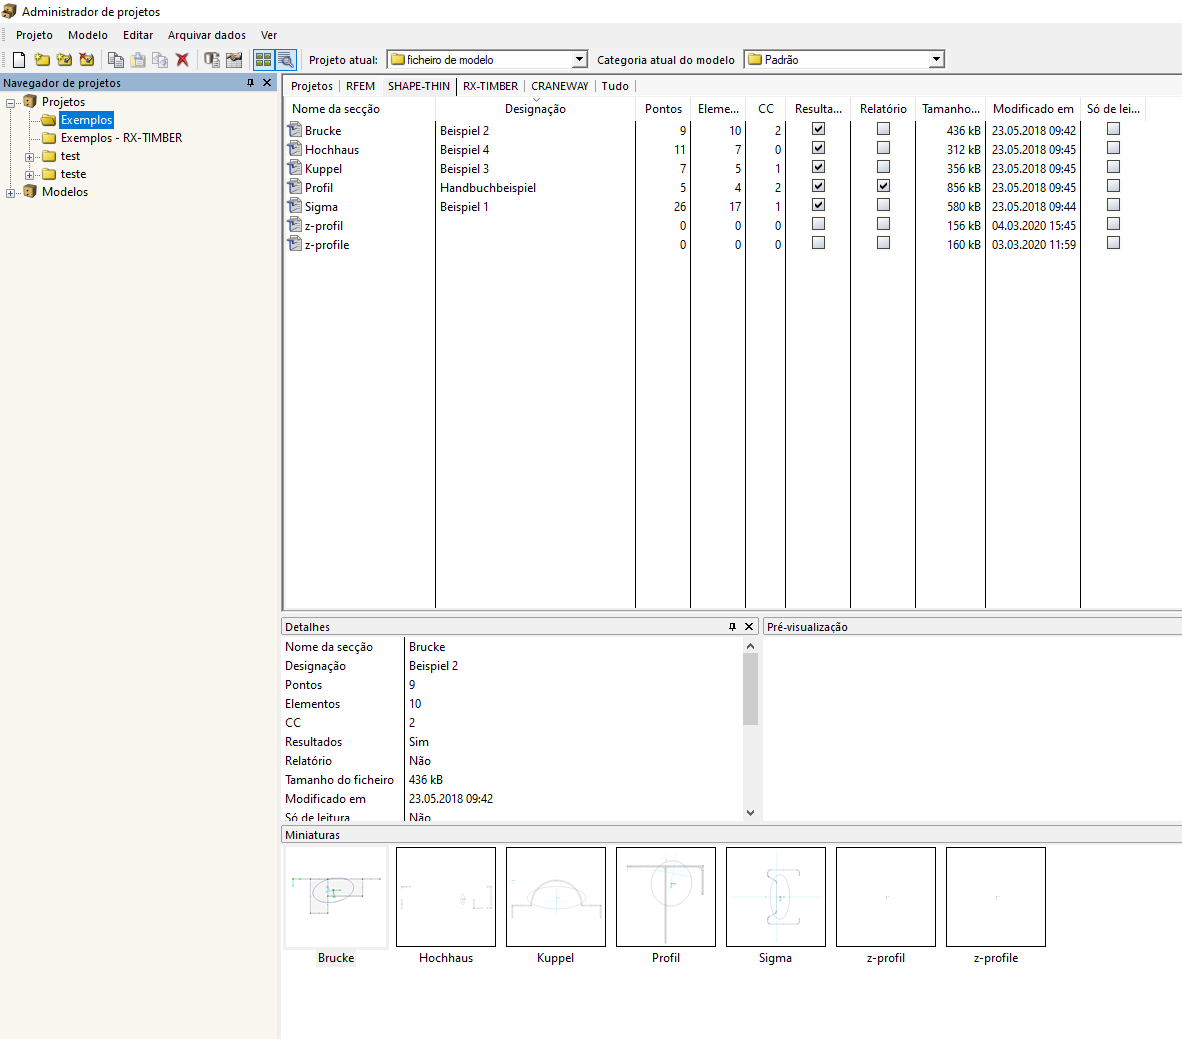The height and width of the screenshot is (1039, 1182).
Task: Click the new model blank page icon
Action: [x=20, y=60]
